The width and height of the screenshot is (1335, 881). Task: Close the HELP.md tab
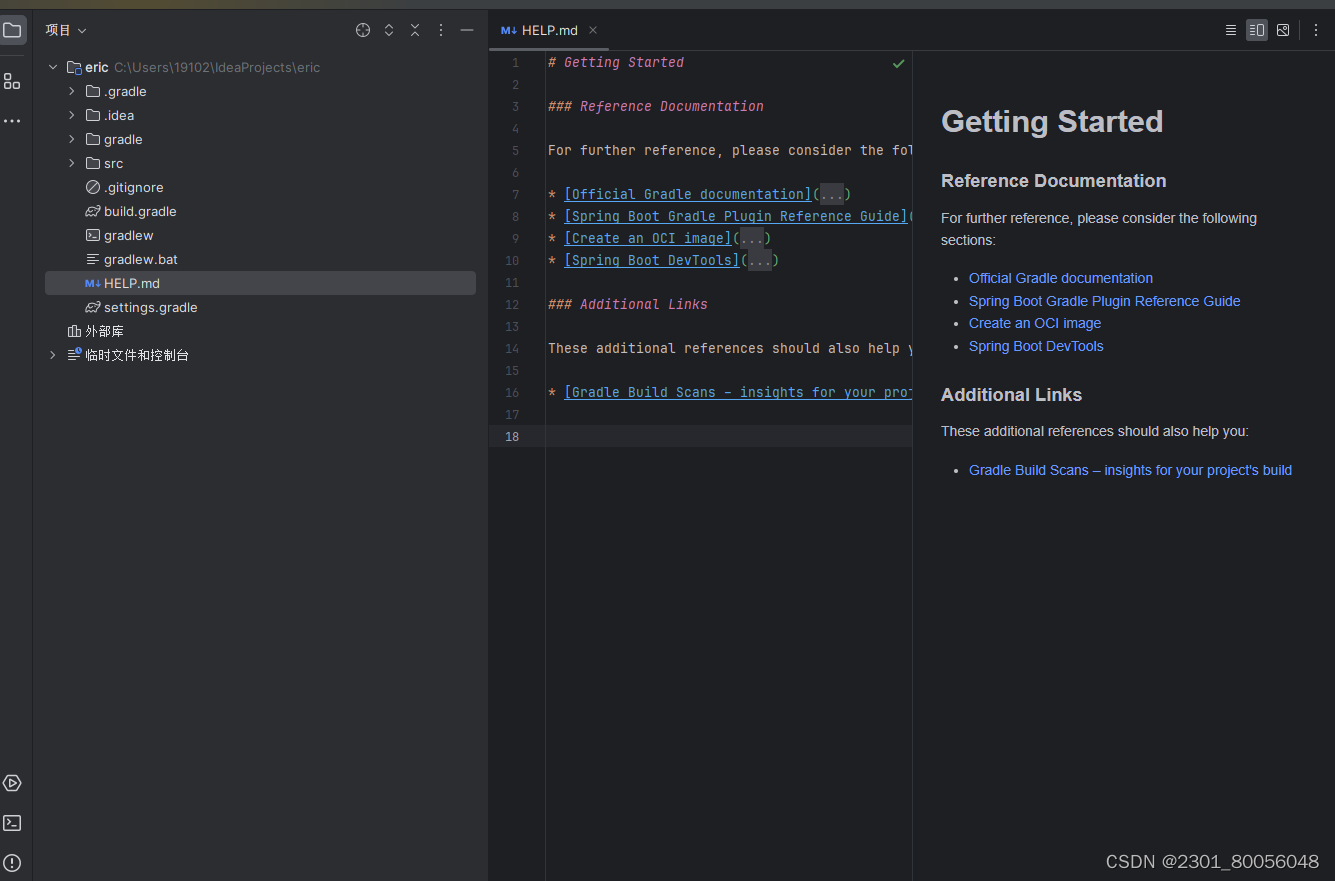[593, 30]
